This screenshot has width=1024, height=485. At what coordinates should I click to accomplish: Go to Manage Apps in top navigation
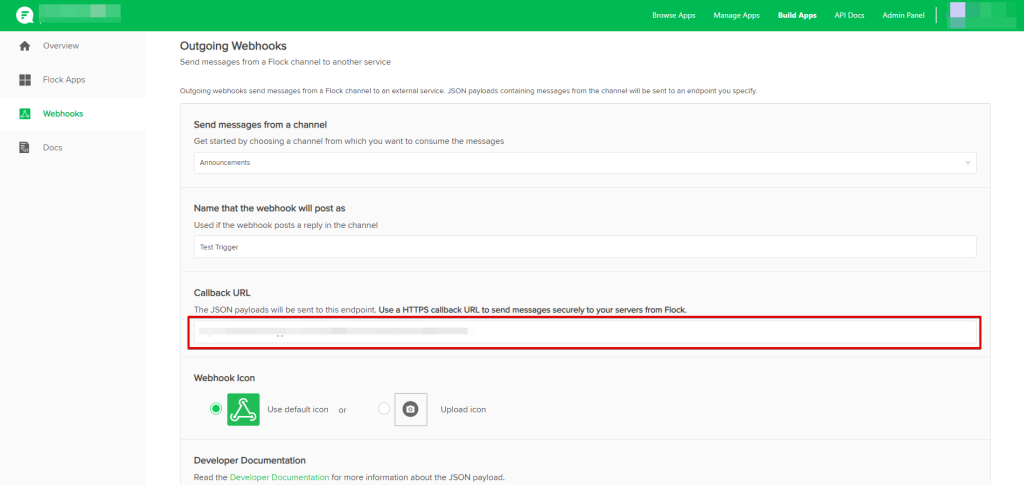pyautogui.click(x=737, y=16)
